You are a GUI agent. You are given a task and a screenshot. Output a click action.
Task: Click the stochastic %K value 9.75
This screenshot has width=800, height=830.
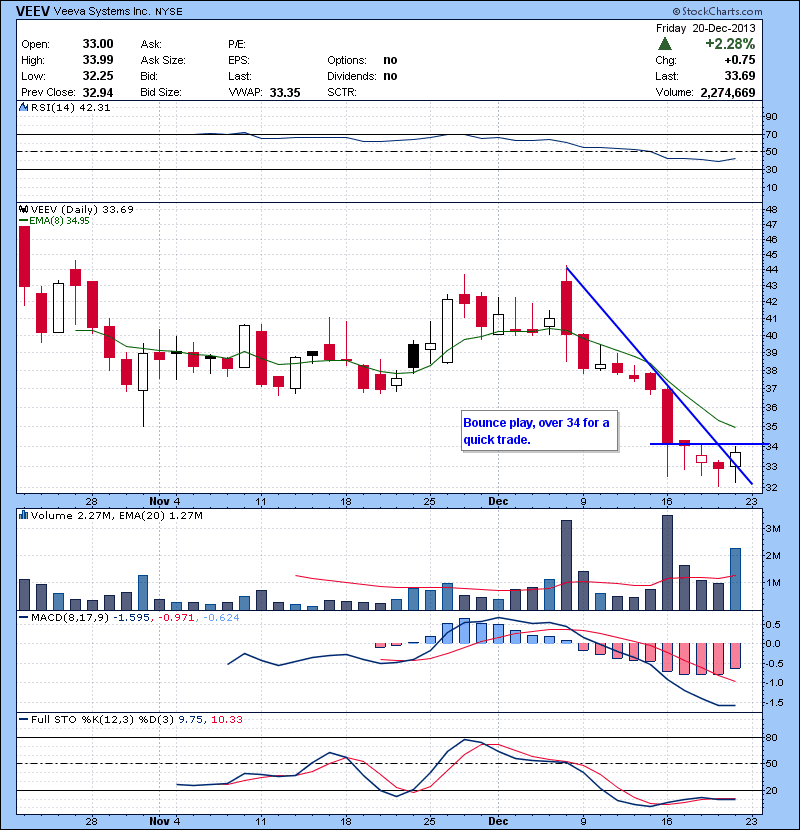(191, 719)
